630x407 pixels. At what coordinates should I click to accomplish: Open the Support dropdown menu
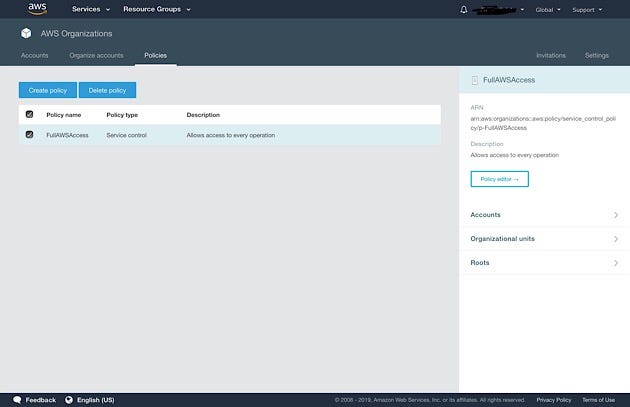tap(587, 10)
